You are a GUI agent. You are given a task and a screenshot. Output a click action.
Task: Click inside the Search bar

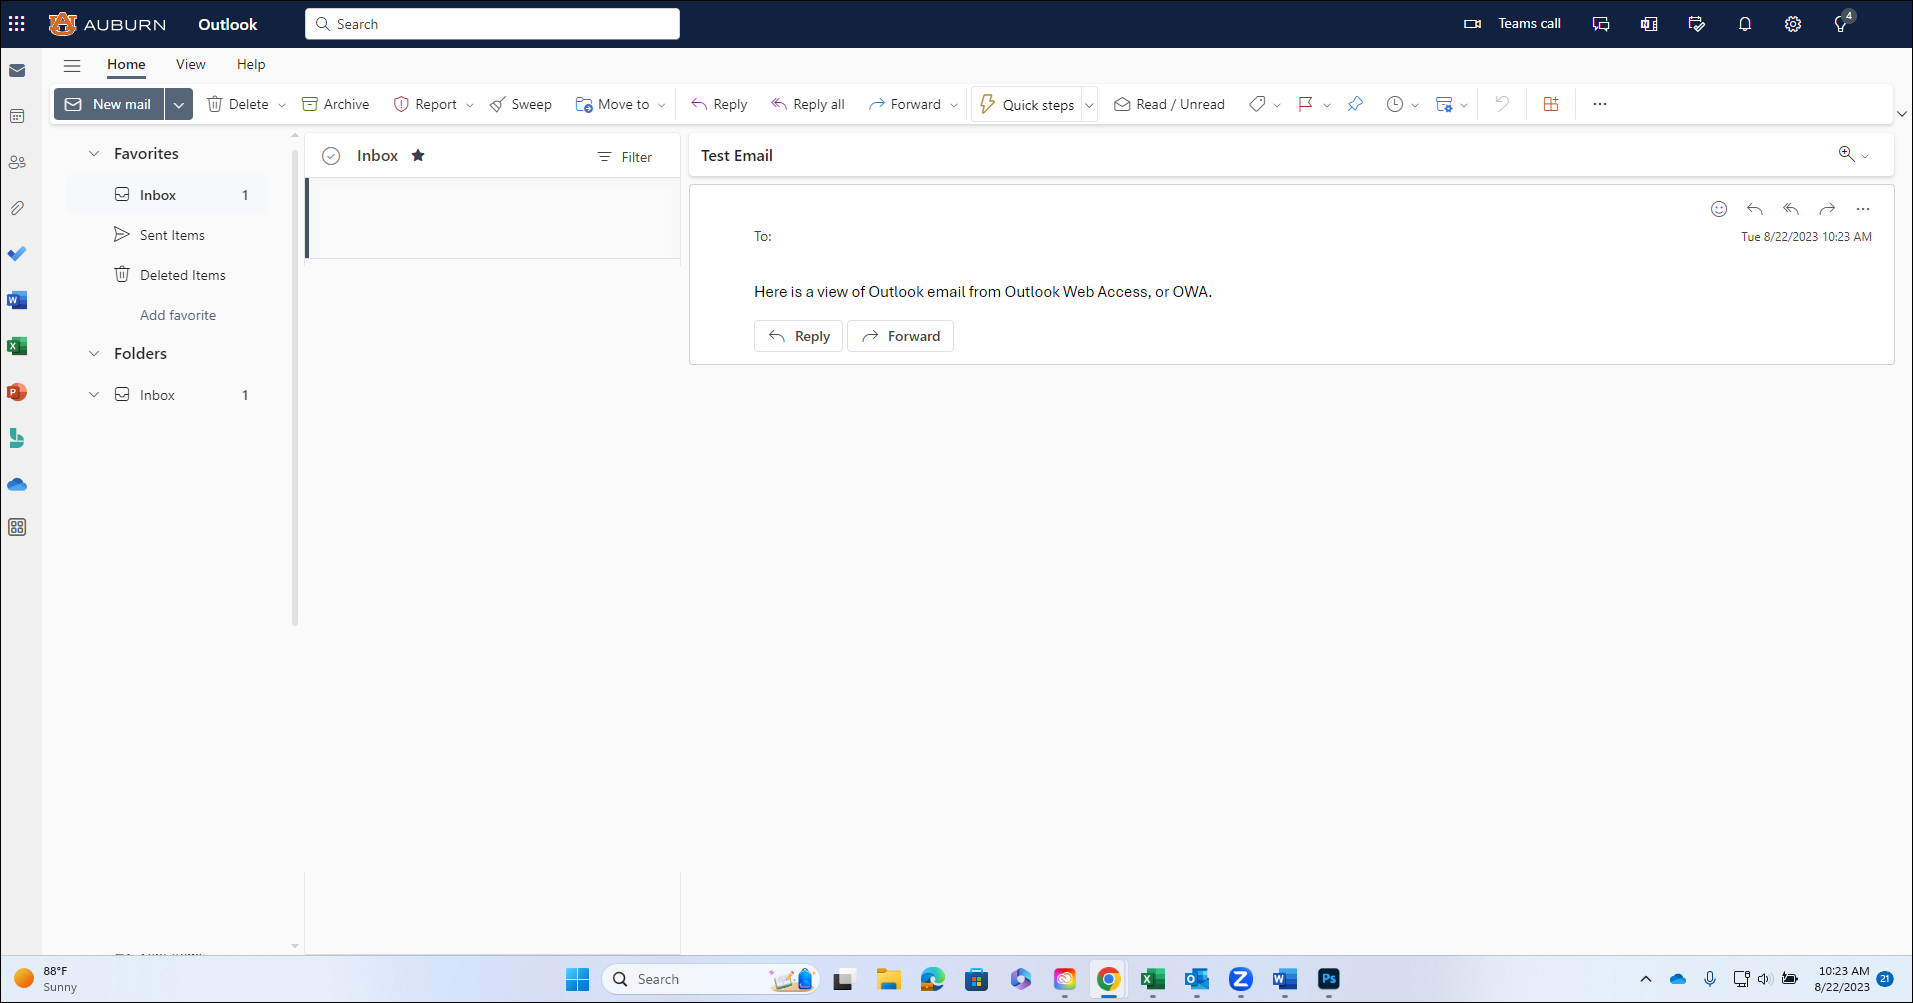point(492,23)
